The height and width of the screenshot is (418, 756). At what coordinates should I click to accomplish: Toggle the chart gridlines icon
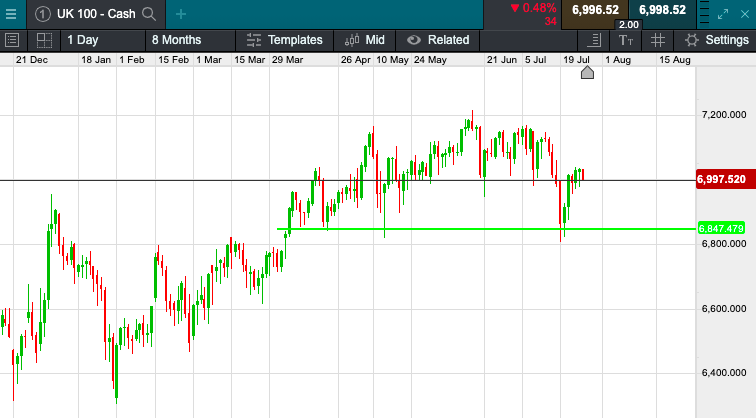(658, 40)
